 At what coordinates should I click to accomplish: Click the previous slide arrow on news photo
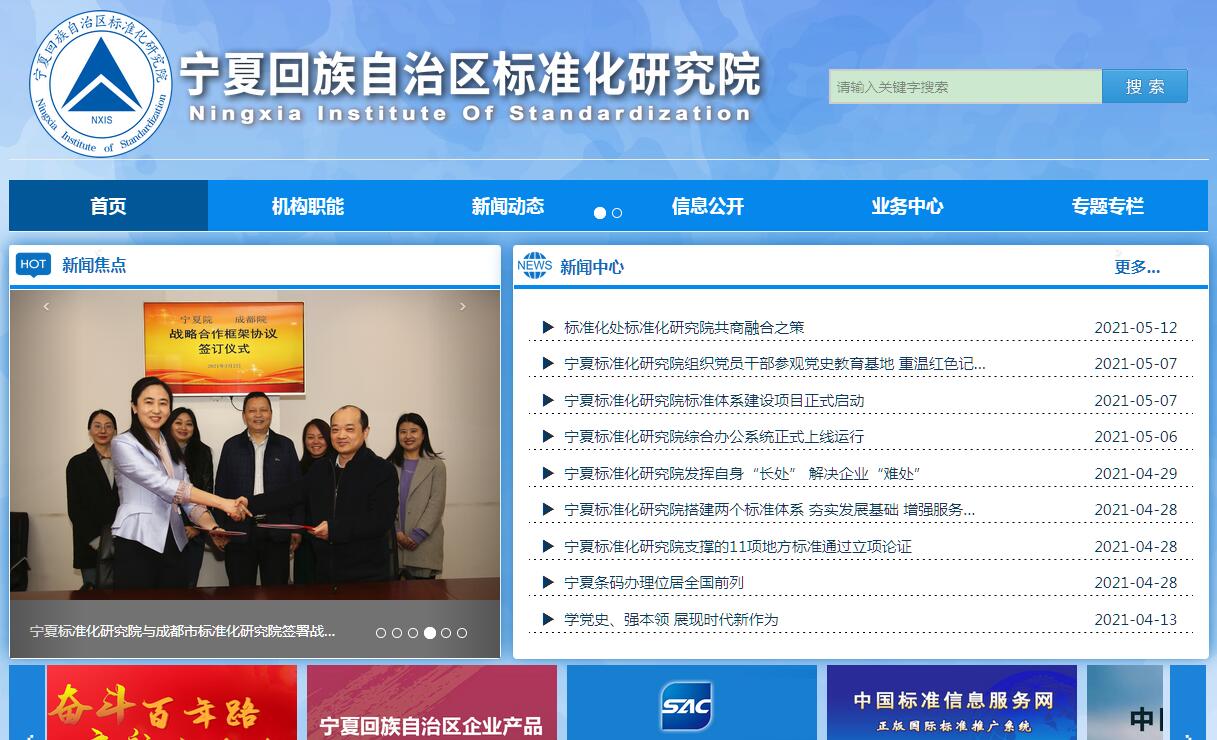[x=46, y=307]
